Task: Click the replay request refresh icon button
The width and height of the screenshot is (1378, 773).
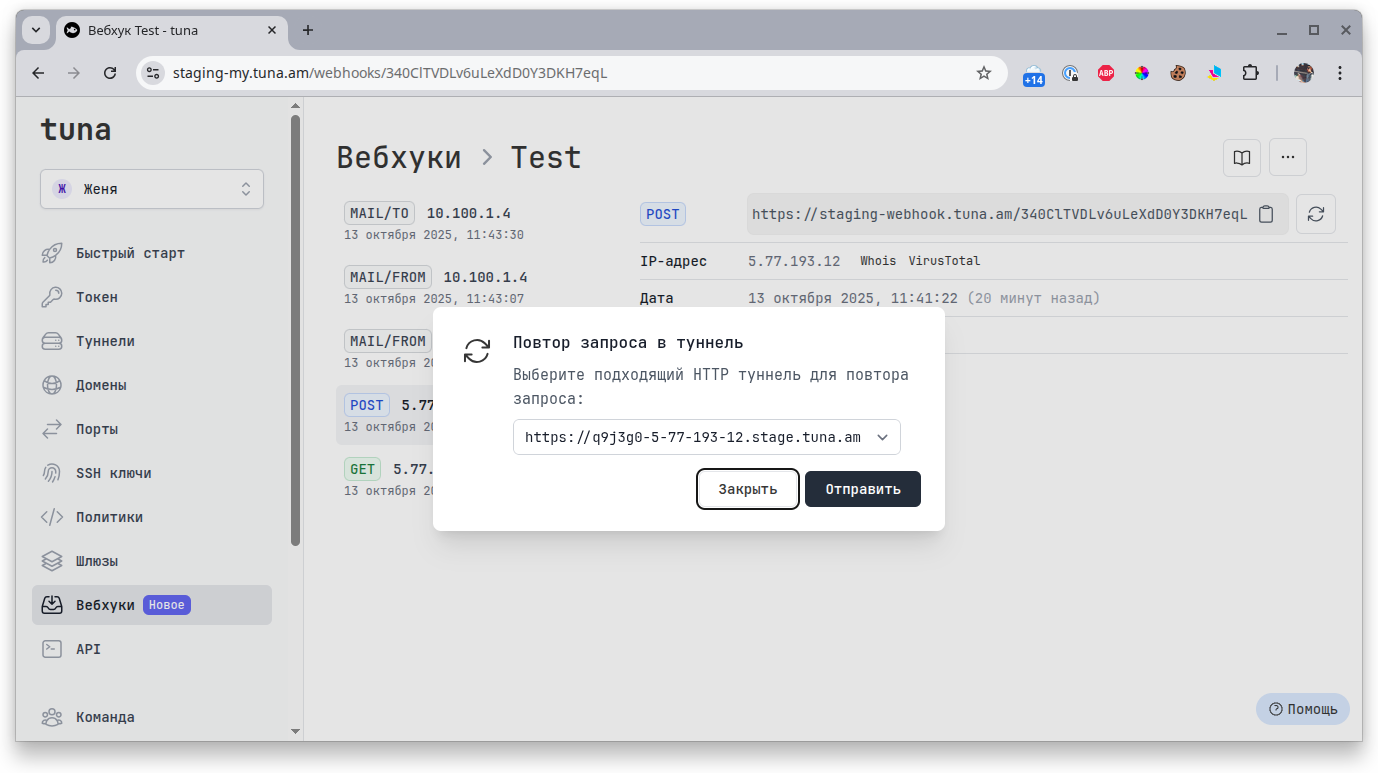Action: (1315, 214)
